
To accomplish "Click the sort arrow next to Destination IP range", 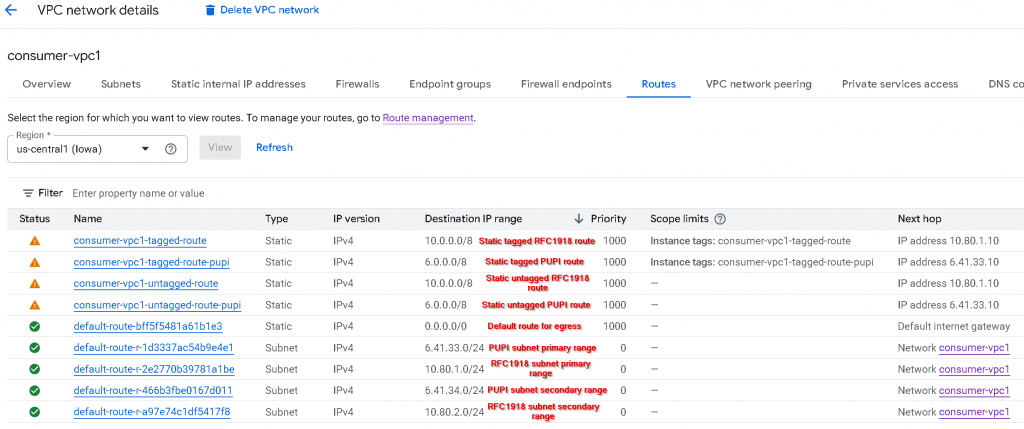I will tap(578, 219).
